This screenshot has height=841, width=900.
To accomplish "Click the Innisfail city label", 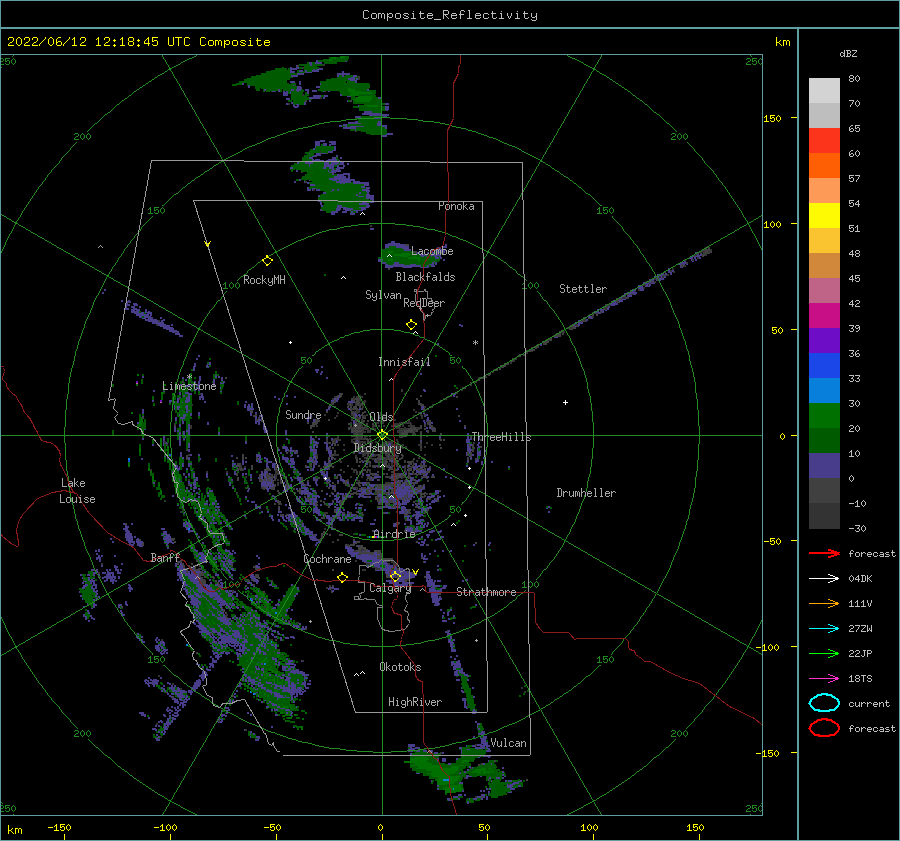I will pyautogui.click(x=404, y=362).
